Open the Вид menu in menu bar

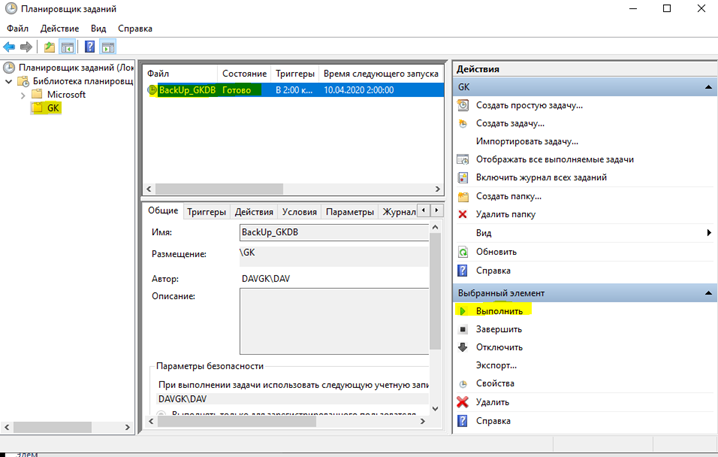[x=98, y=28]
